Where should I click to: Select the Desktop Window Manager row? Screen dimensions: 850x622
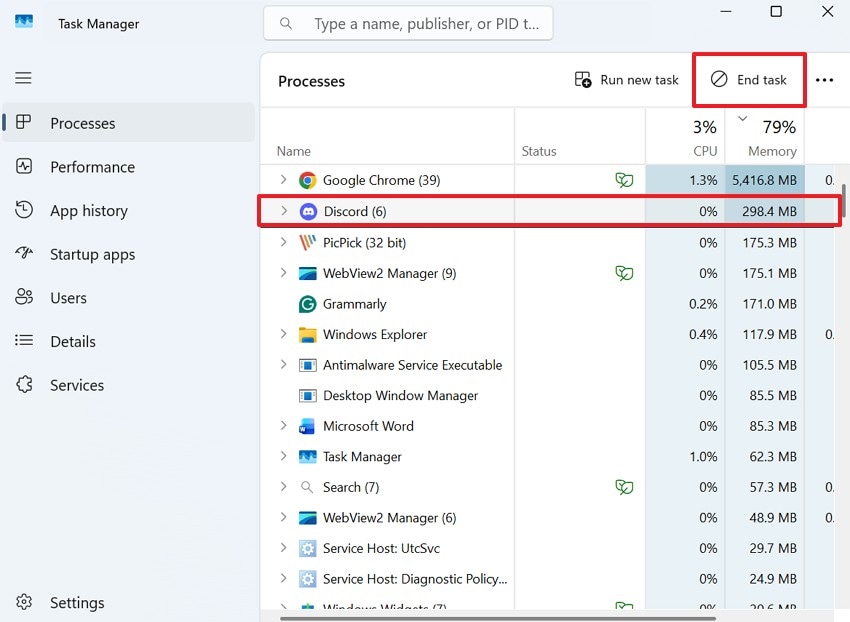tap(549, 396)
